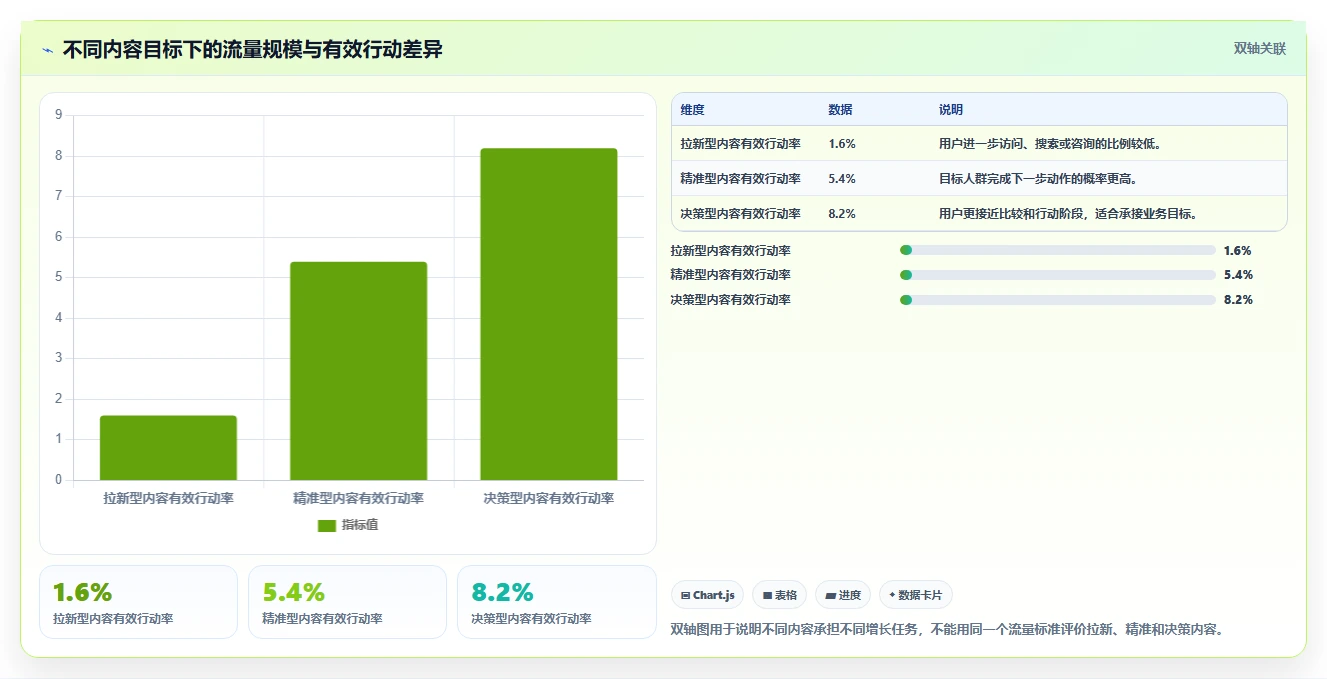This screenshot has height=679, width=1327.
Task: Click the 1.6% value in the table
Action: pyautogui.click(x=842, y=144)
